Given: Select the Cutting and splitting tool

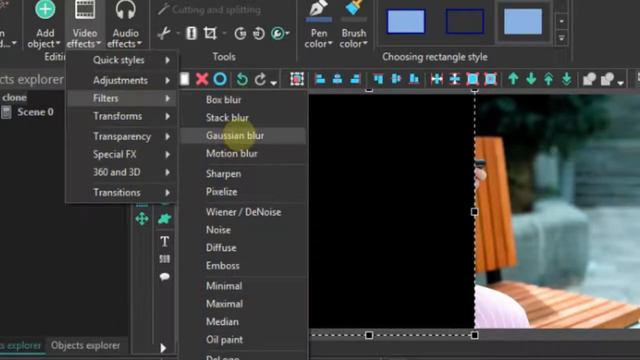Looking at the screenshot, I should point(209,9).
